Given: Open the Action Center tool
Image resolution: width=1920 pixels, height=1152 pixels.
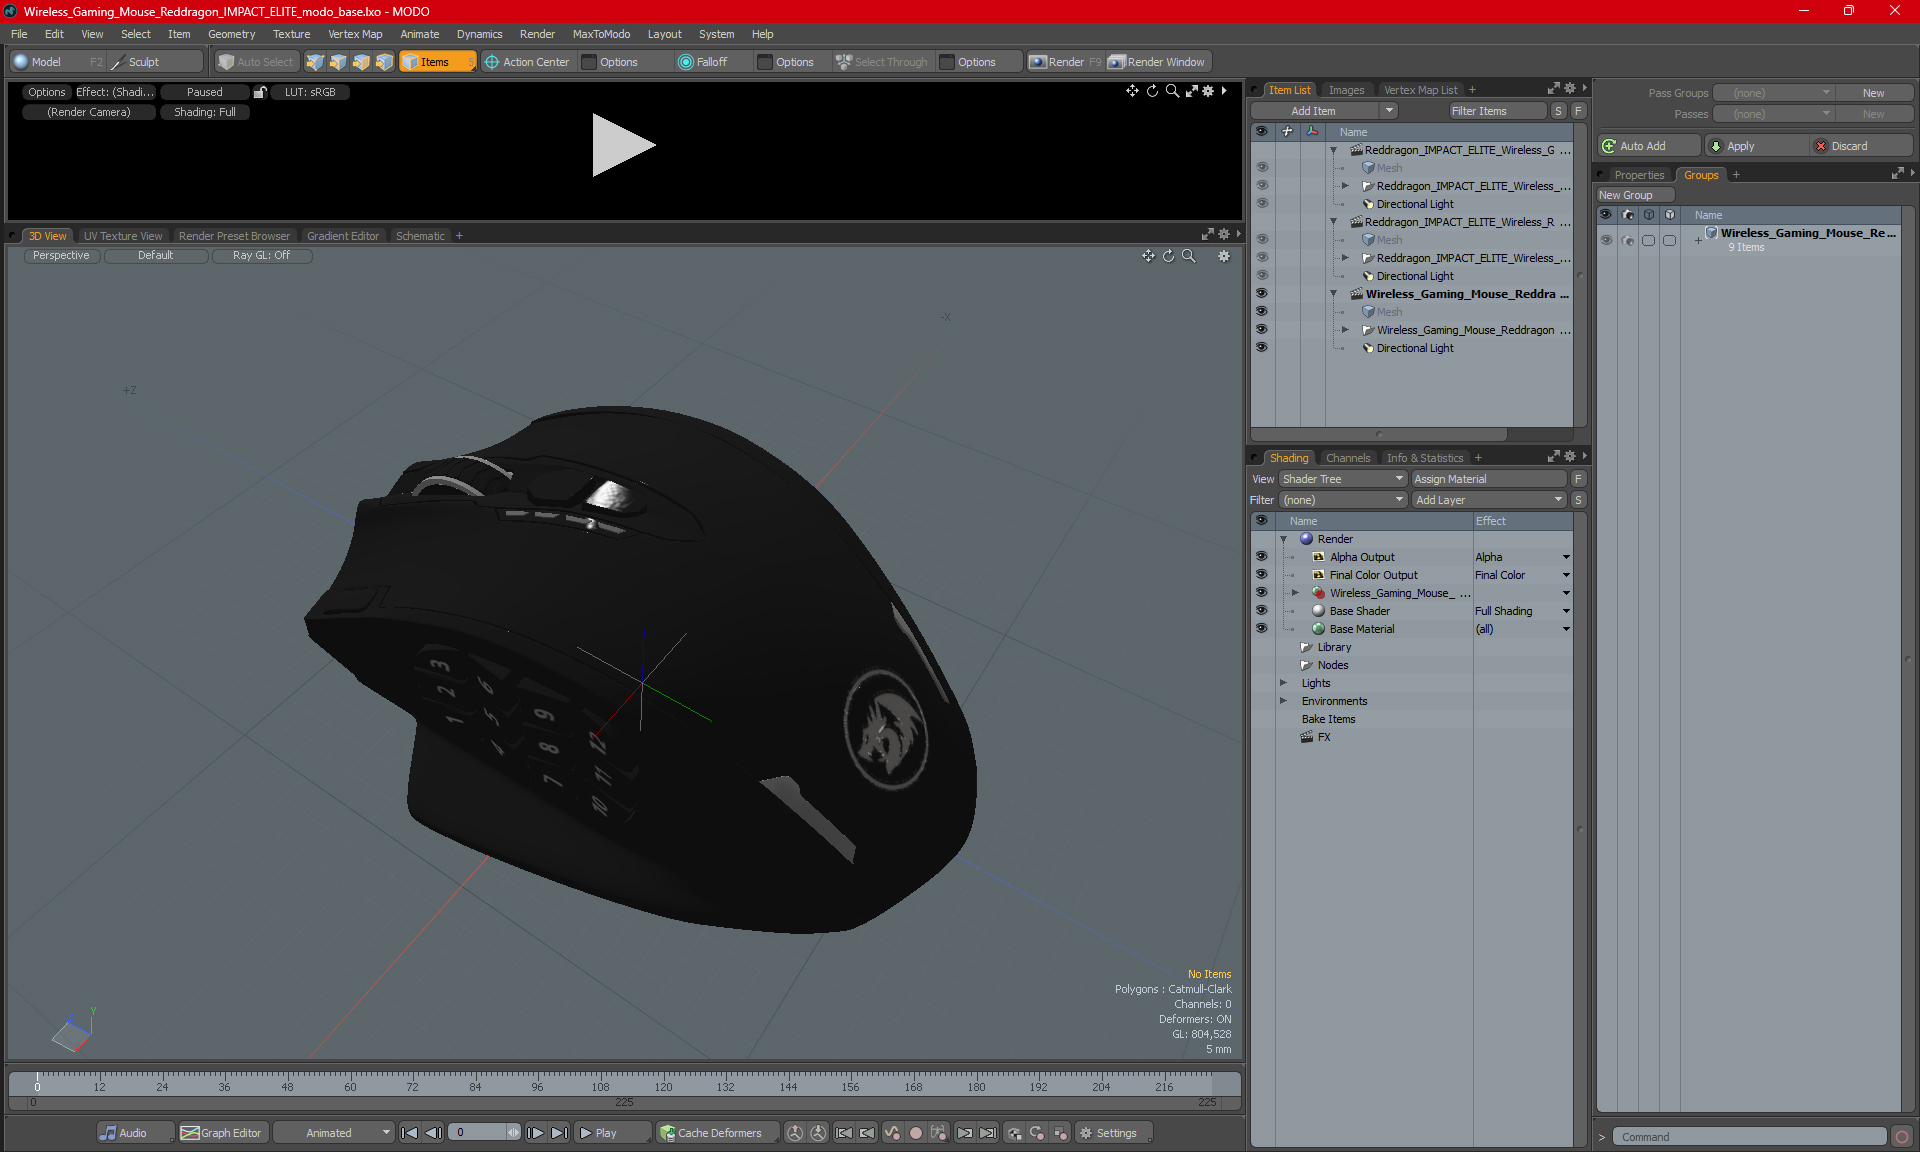Looking at the screenshot, I should [x=527, y=62].
